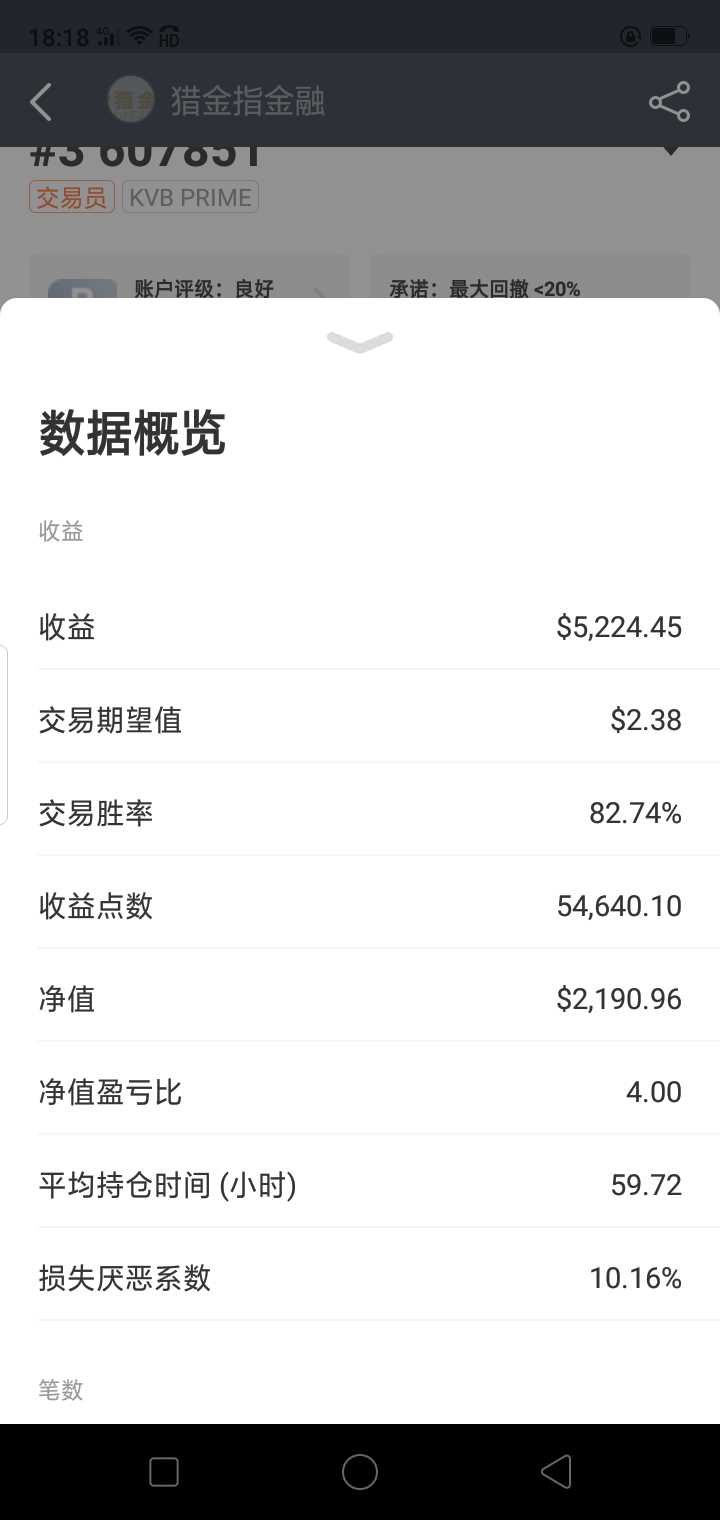Tap the Android home circle button

pyautogui.click(x=360, y=1472)
